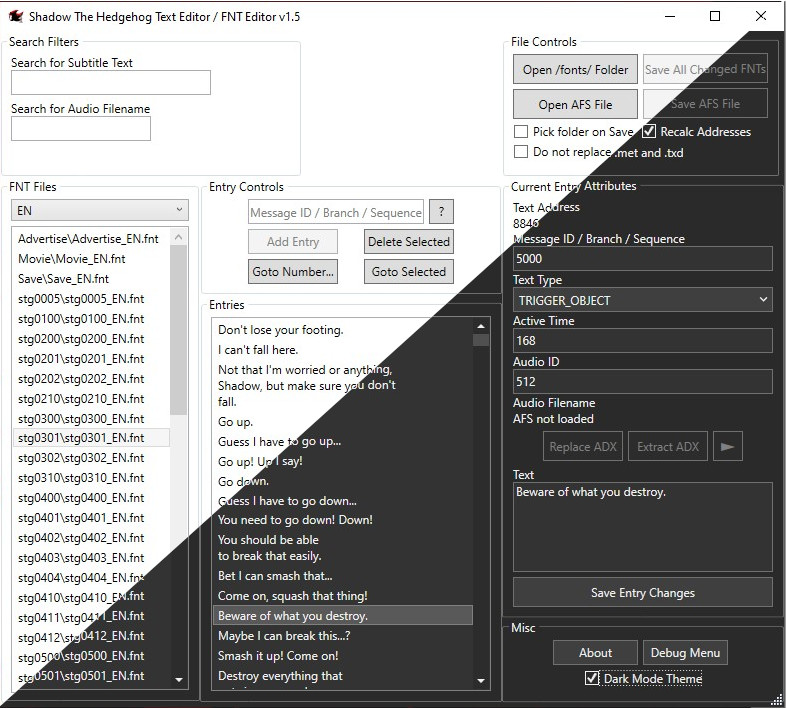Select Save\Save_EN.fnt file
The height and width of the screenshot is (709, 787).
91,278
